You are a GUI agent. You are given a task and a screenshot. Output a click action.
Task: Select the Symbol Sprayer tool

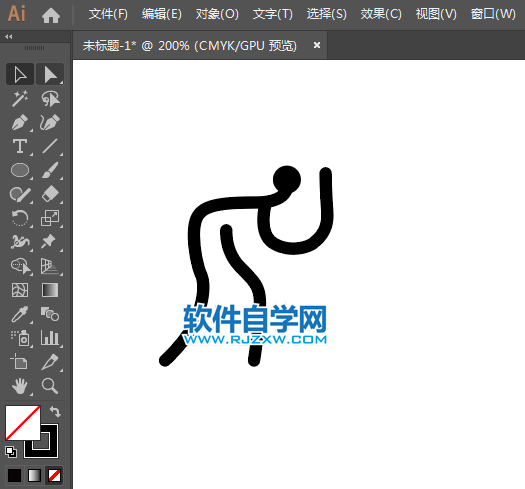click(x=20, y=338)
